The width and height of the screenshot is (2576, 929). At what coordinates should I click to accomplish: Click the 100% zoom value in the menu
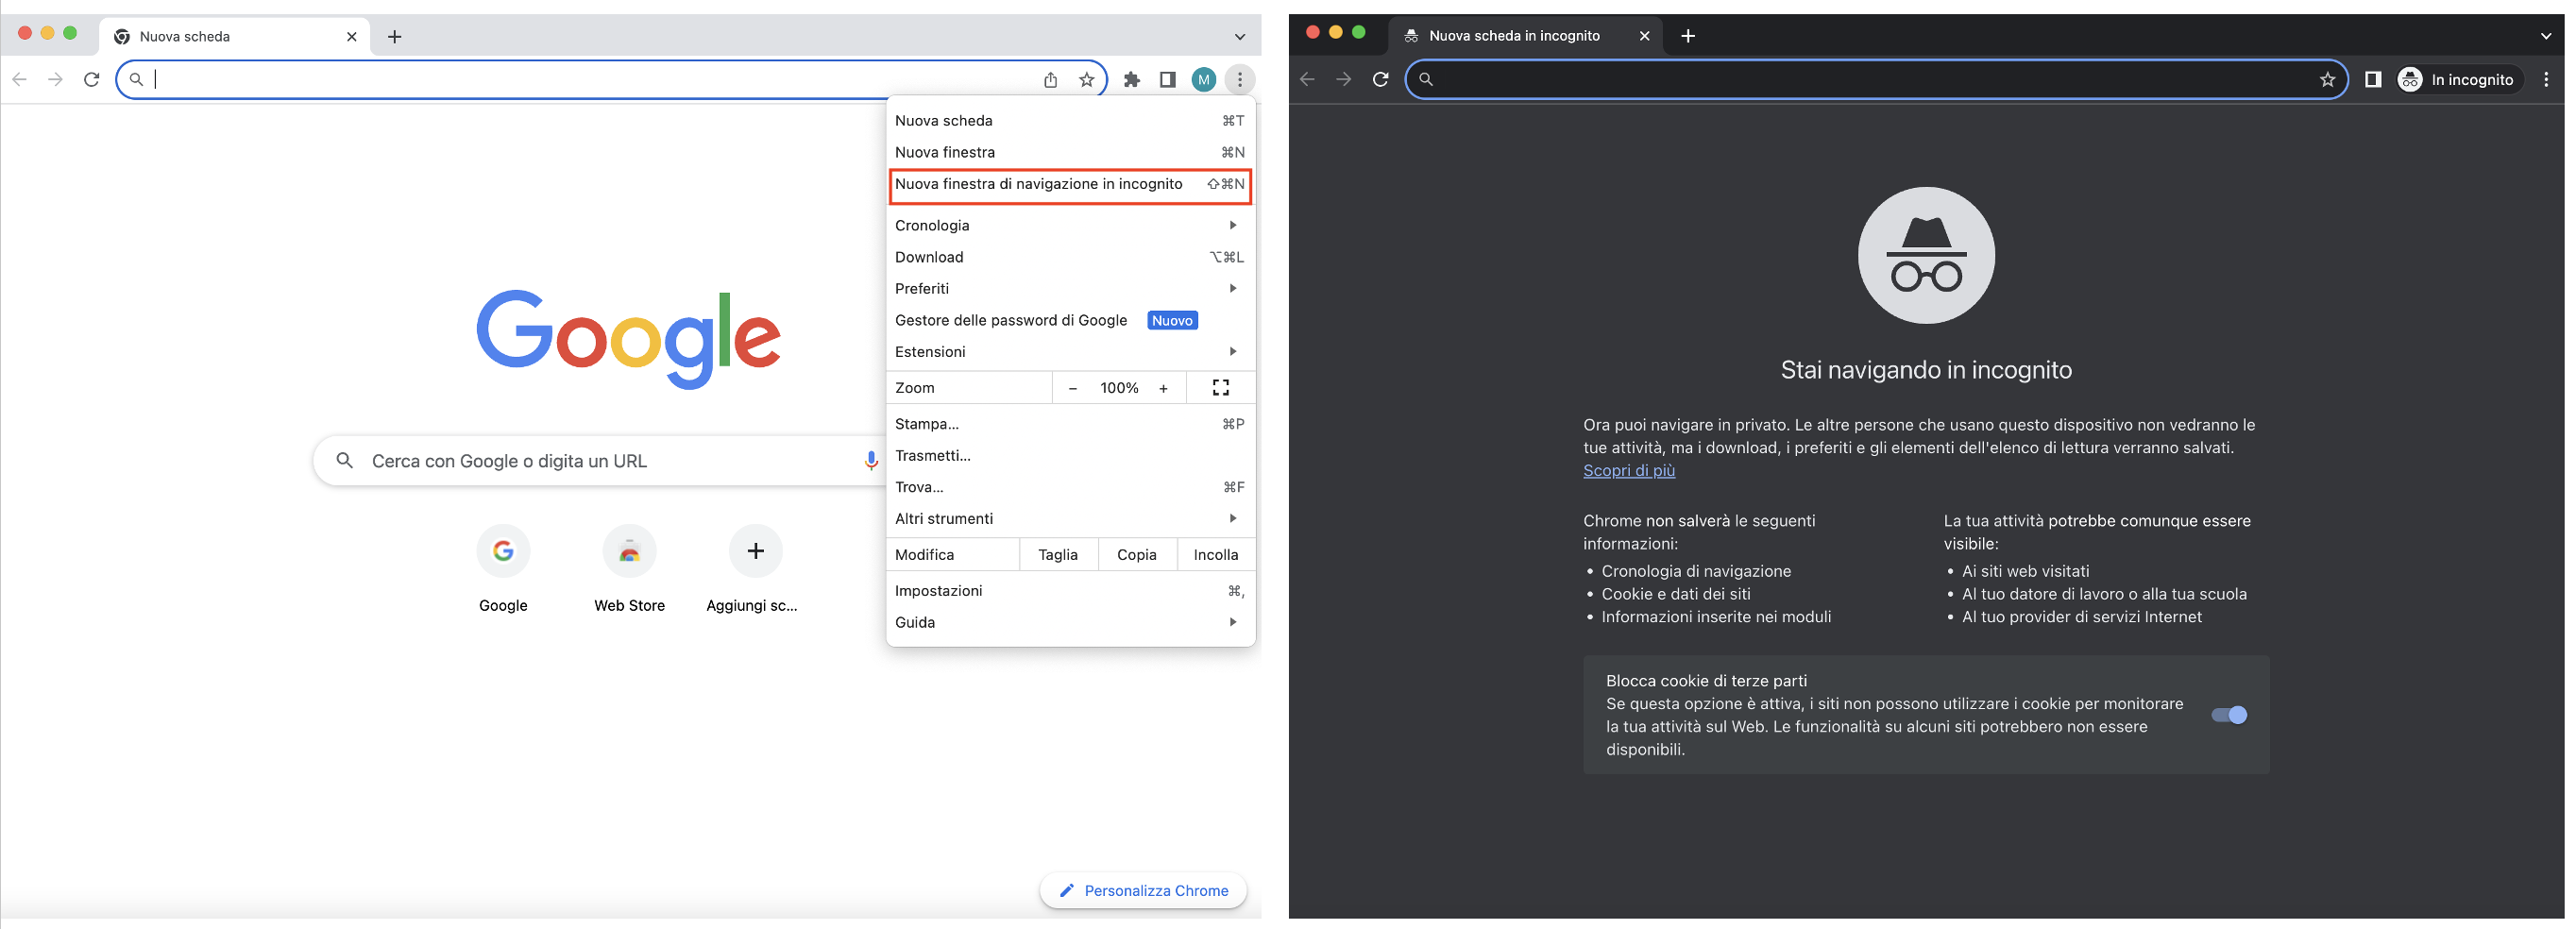coord(1119,388)
